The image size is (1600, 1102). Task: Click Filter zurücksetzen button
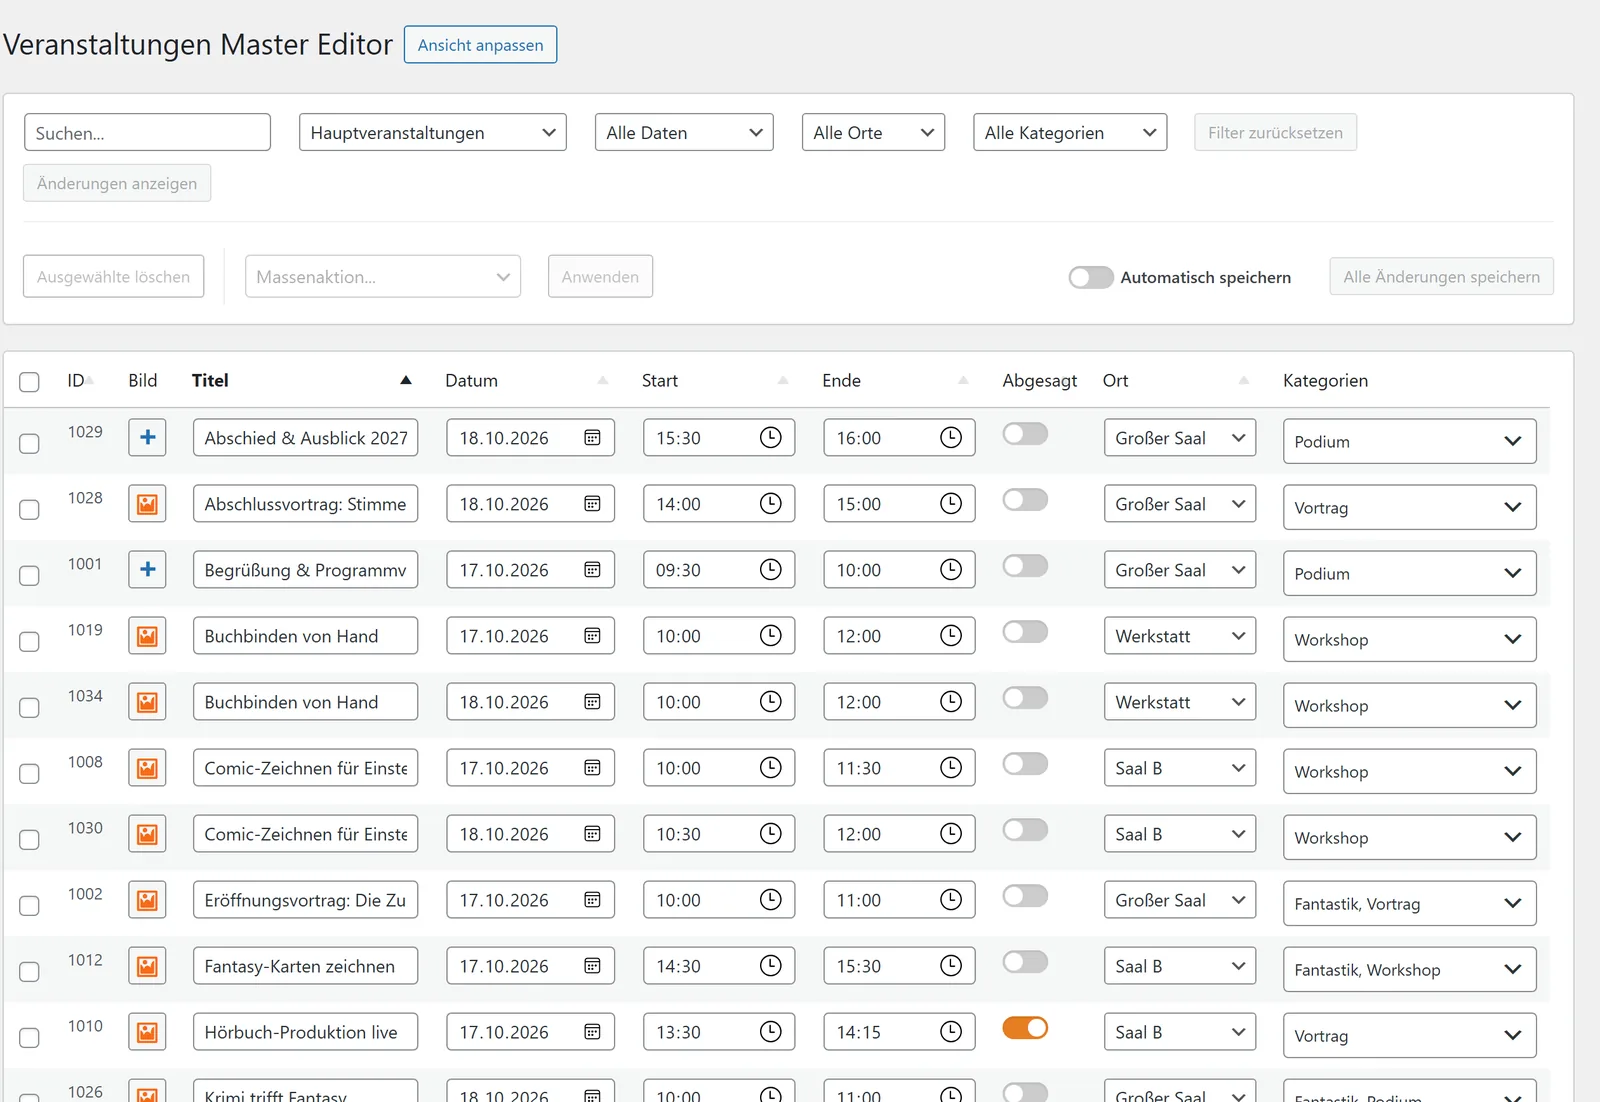(x=1275, y=132)
